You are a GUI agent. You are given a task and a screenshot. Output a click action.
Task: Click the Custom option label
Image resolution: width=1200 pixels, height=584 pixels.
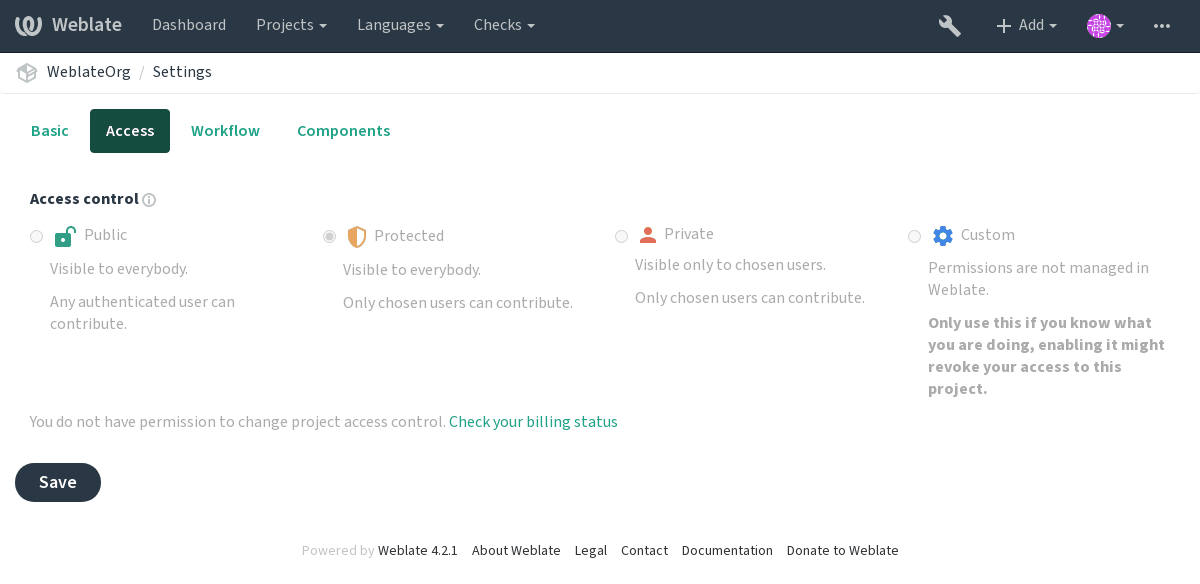point(988,235)
